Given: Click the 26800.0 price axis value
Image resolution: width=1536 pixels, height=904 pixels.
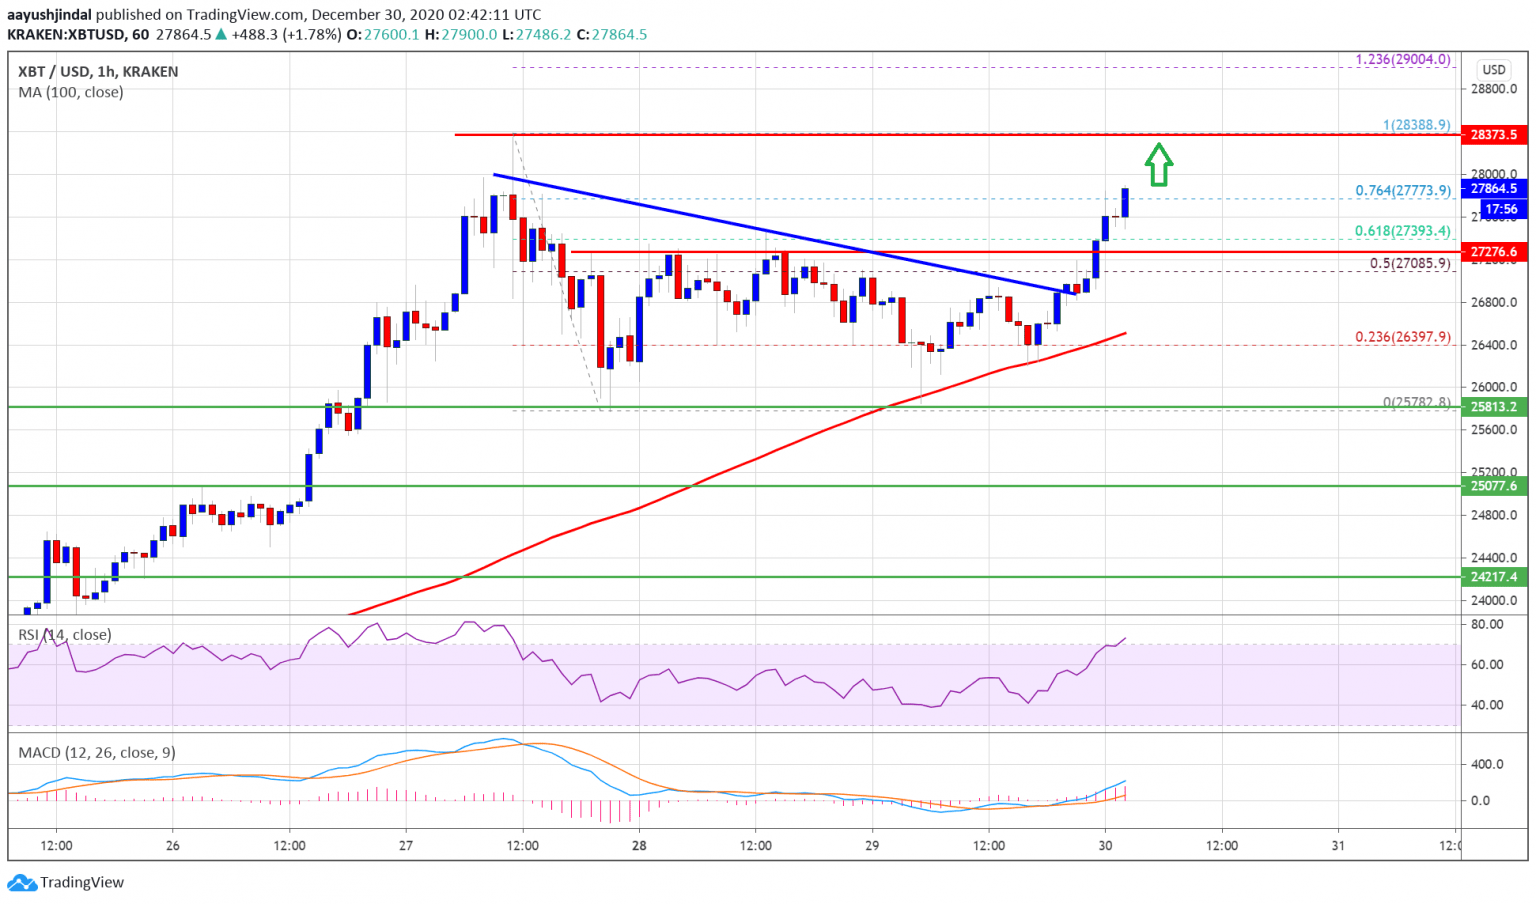Looking at the screenshot, I should pyautogui.click(x=1494, y=303).
